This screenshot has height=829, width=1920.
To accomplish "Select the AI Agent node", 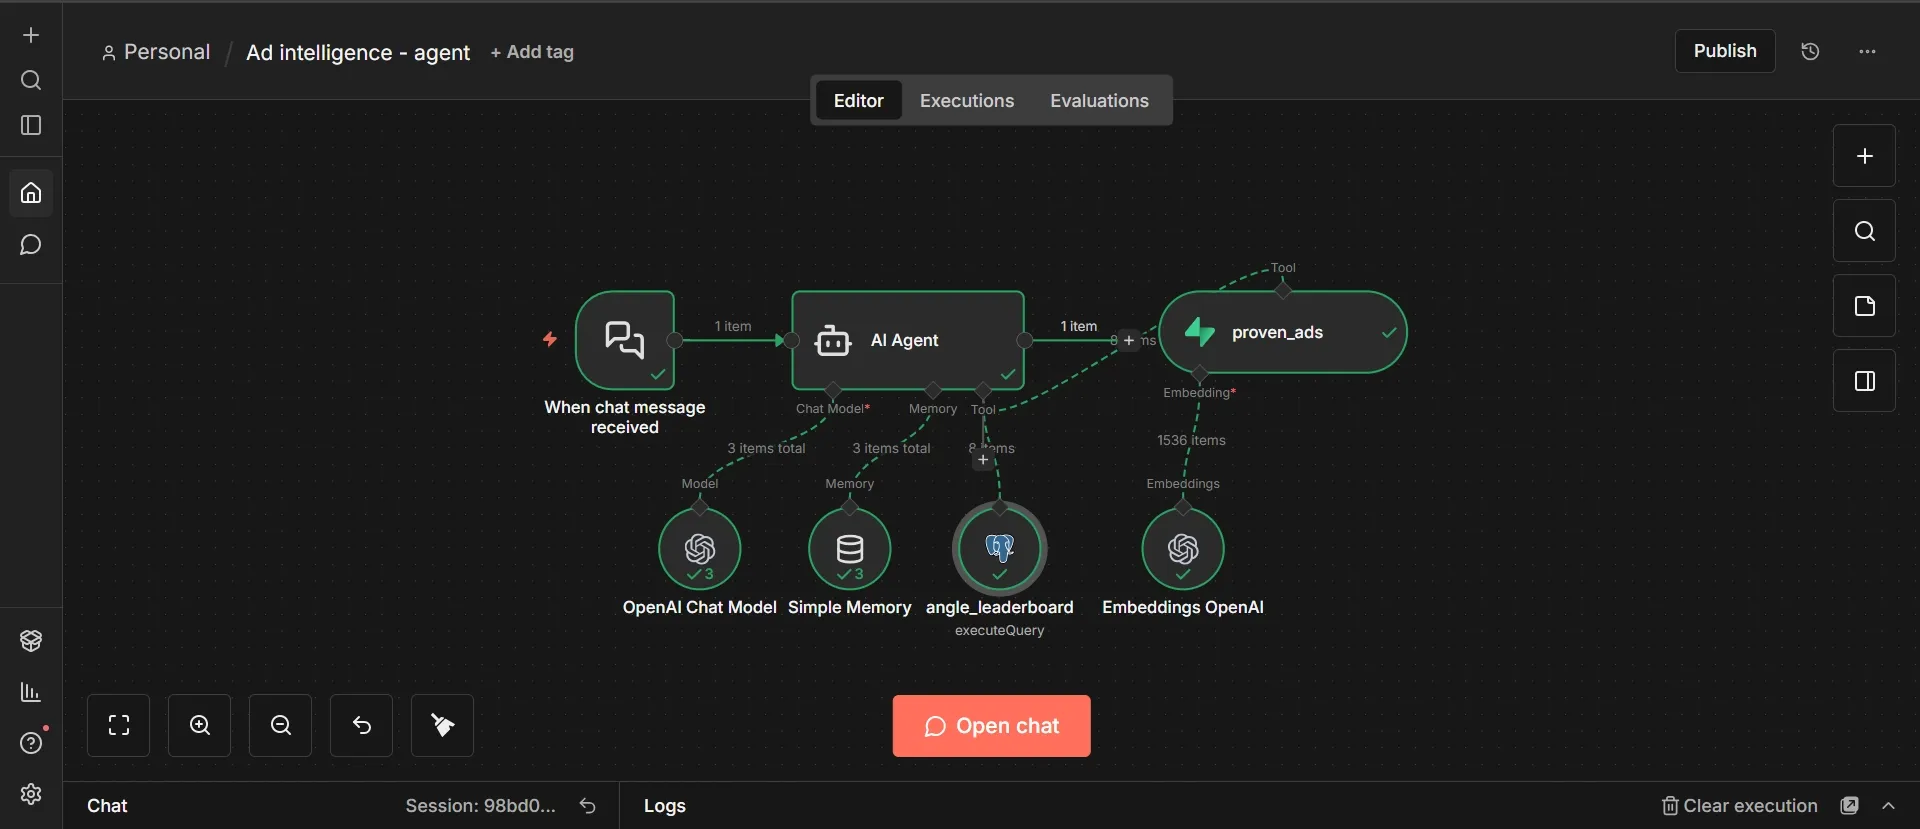I will [908, 340].
